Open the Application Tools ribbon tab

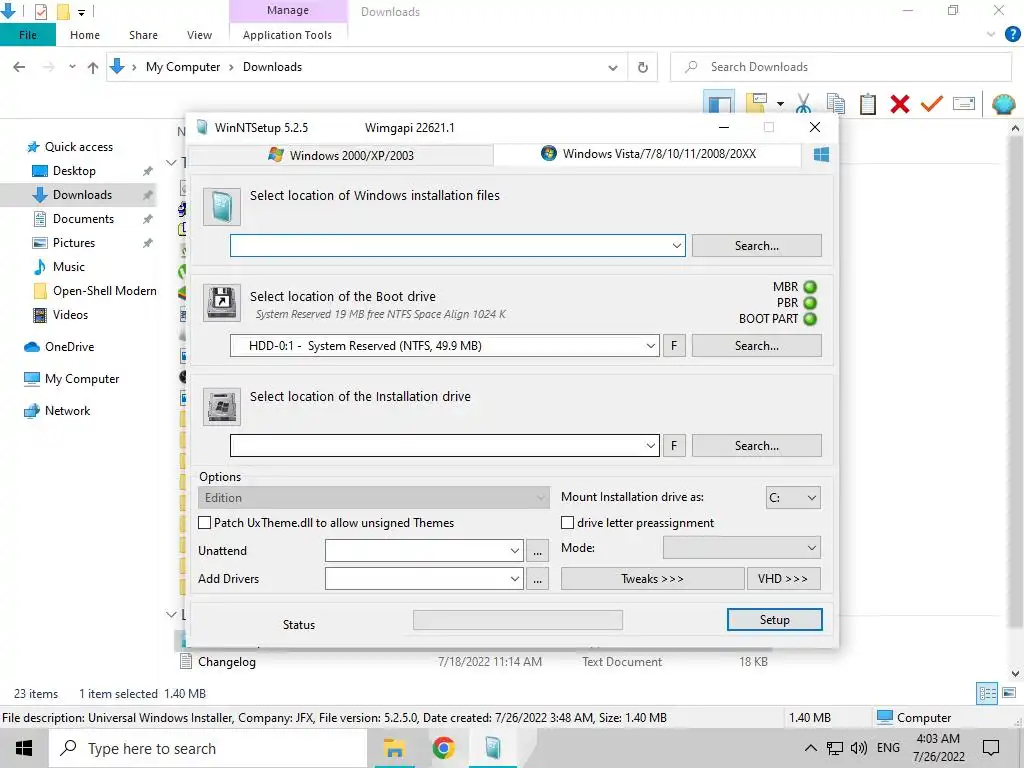click(x=287, y=35)
